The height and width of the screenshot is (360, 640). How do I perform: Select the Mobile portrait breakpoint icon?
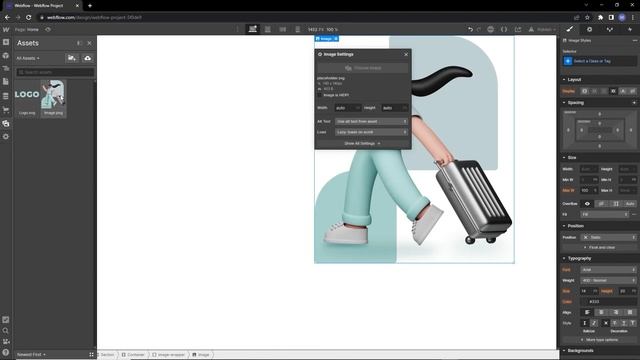298,29
